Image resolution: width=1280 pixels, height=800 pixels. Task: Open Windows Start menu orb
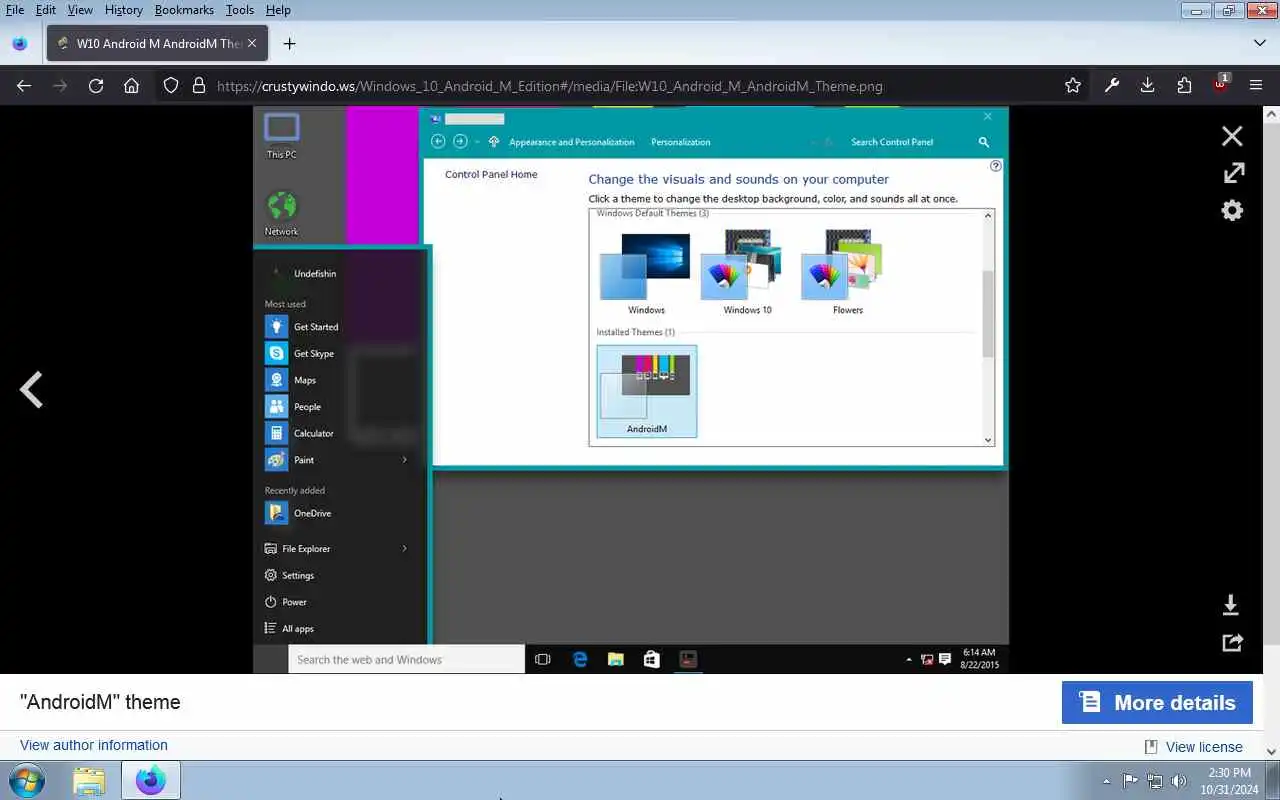pyautogui.click(x=27, y=780)
